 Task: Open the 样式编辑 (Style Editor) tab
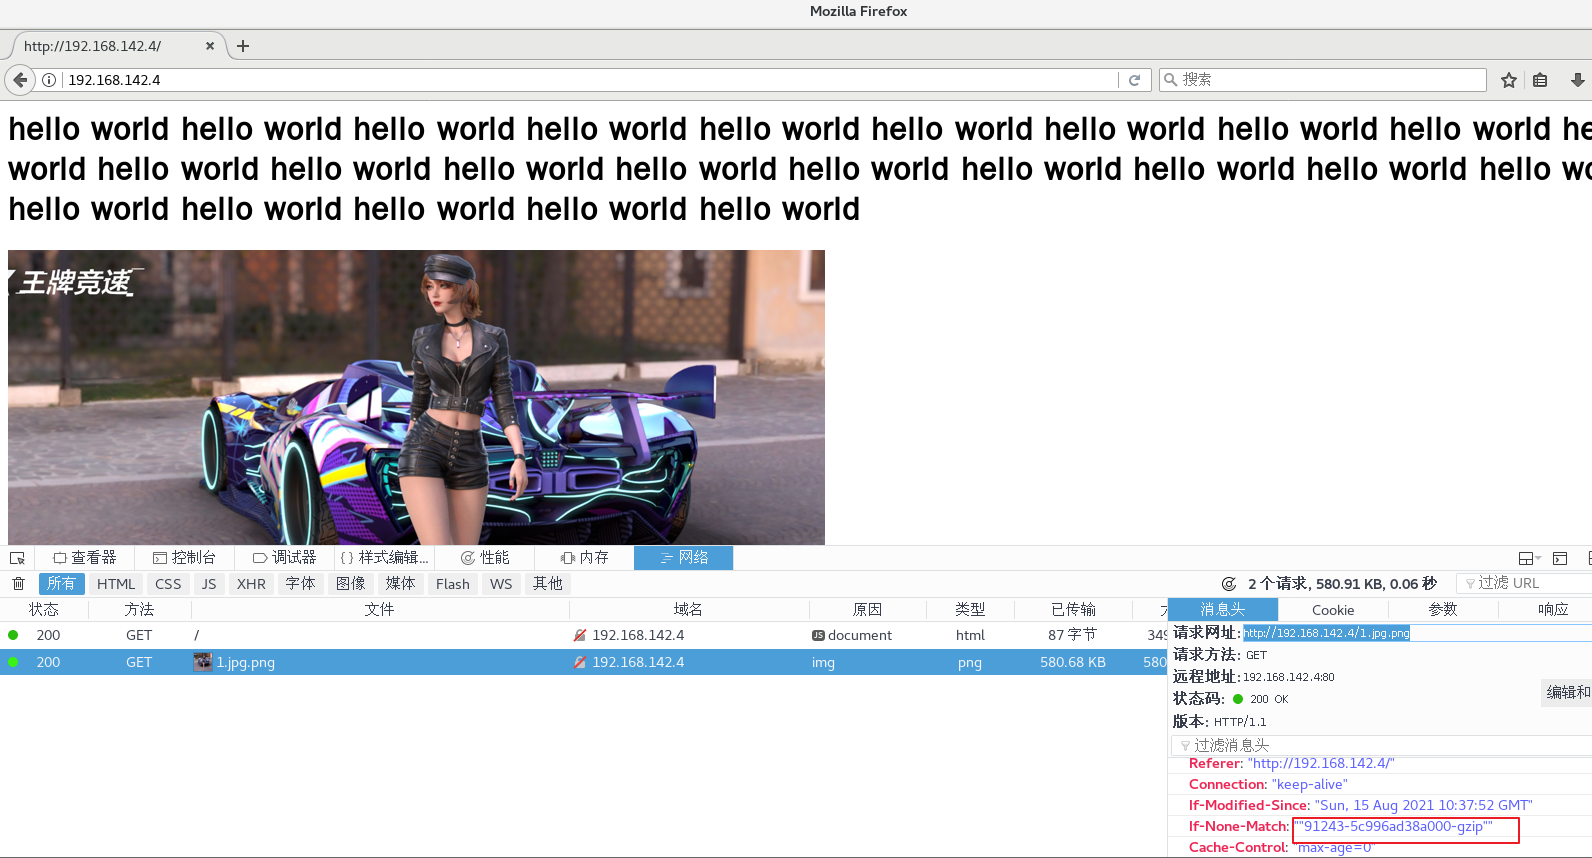[x=384, y=558]
